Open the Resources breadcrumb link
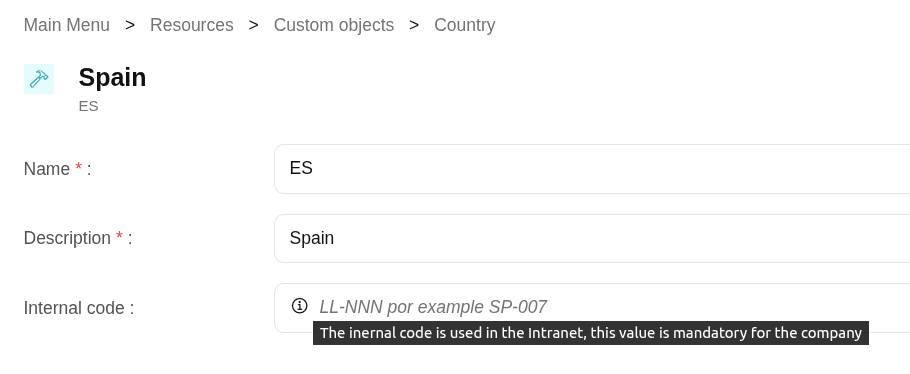Viewport: 910px width, 374px height. coord(192,25)
